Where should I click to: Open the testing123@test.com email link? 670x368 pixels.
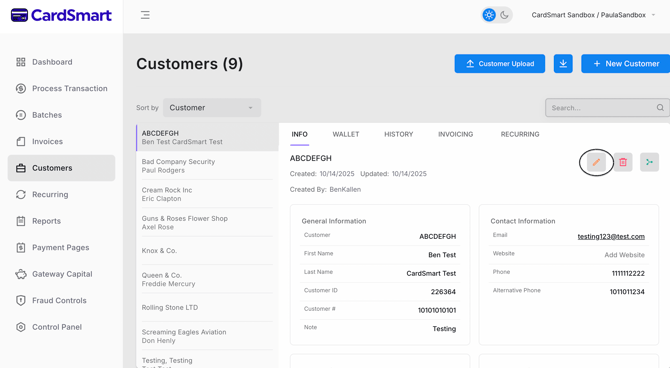[x=611, y=236]
